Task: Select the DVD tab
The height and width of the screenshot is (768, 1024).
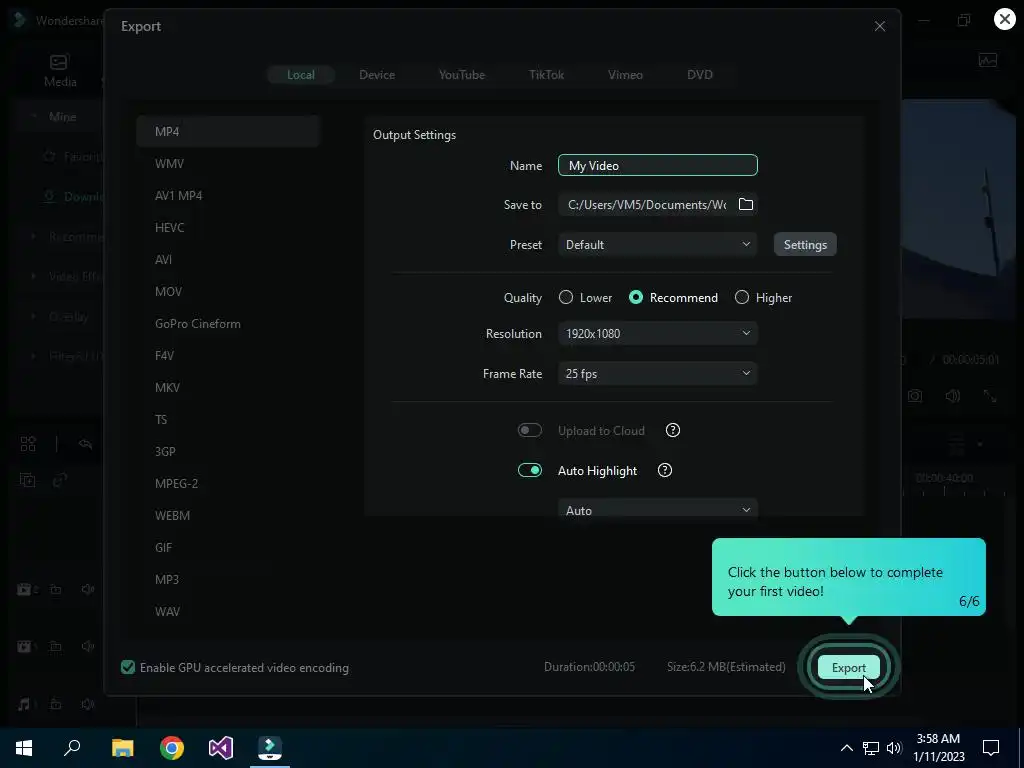Action: point(699,74)
